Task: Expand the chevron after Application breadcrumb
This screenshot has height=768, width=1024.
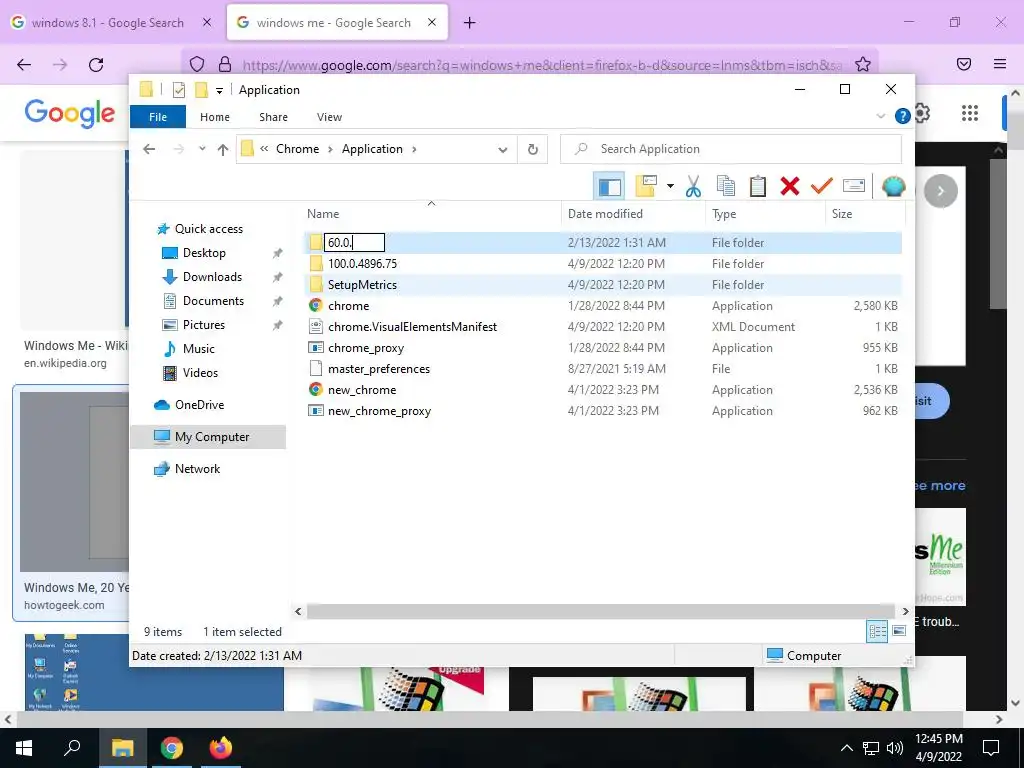Action: [x=414, y=149]
